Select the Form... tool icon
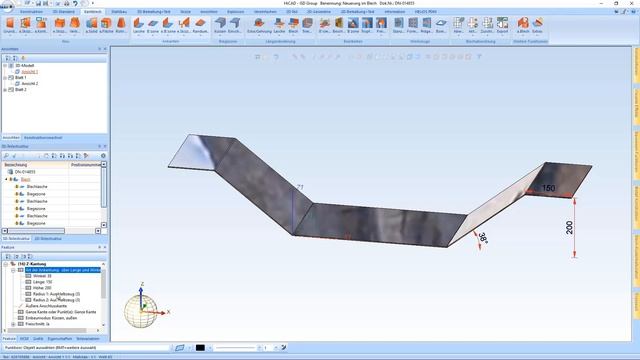Image resolution: width=640 pixels, height=360 pixels. click(413, 23)
